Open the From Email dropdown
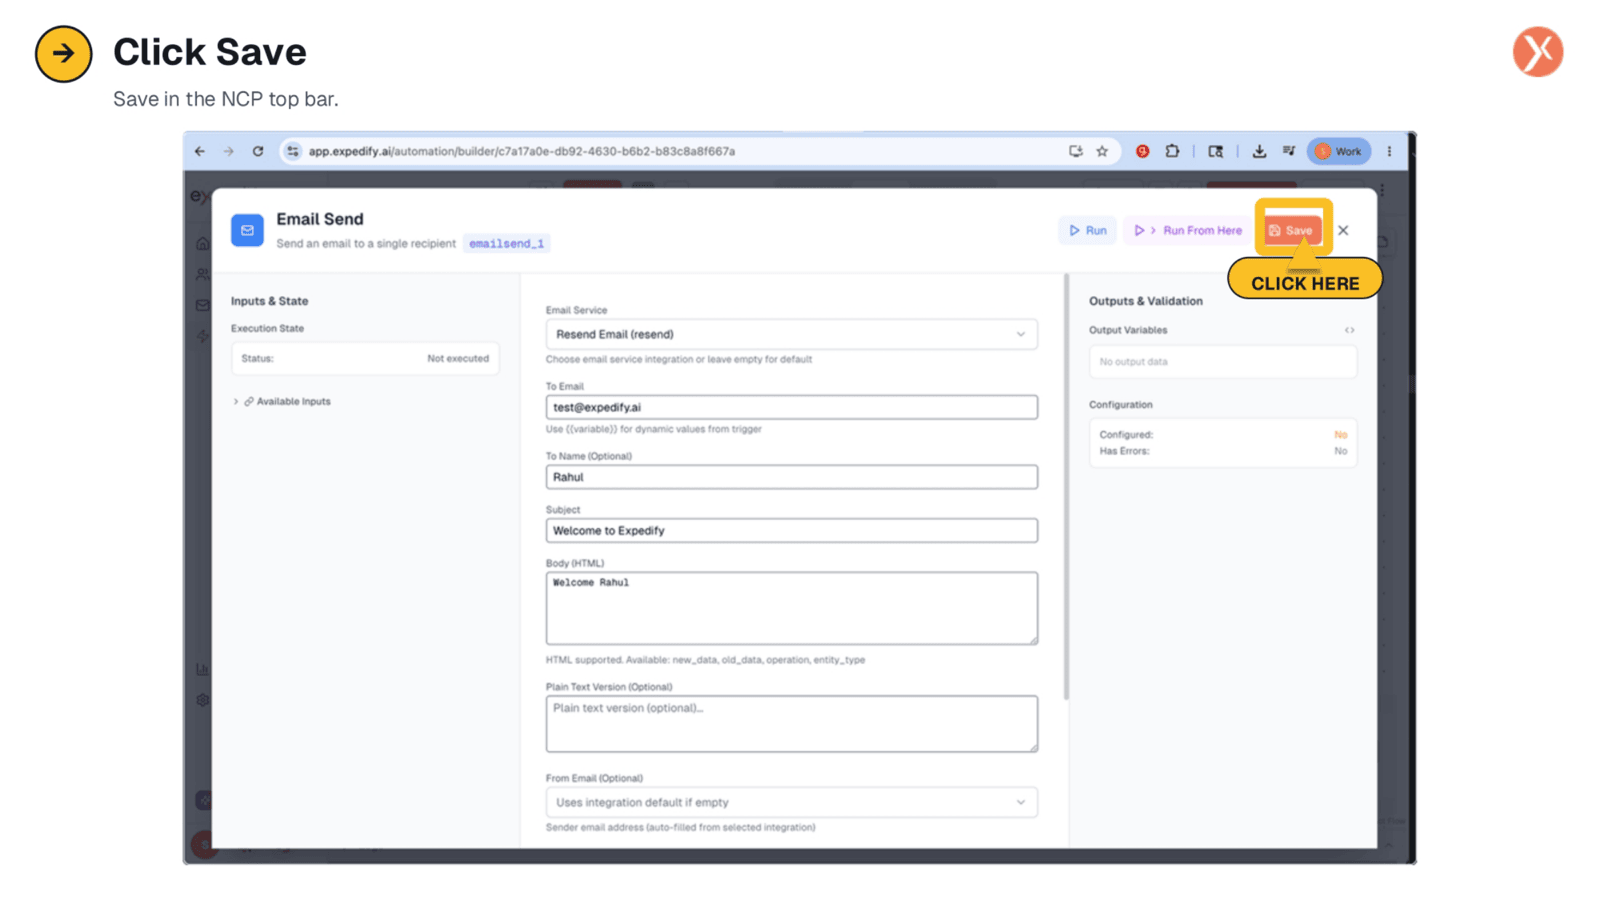This screenshot has width=1600, height=900. pos(791,802)
